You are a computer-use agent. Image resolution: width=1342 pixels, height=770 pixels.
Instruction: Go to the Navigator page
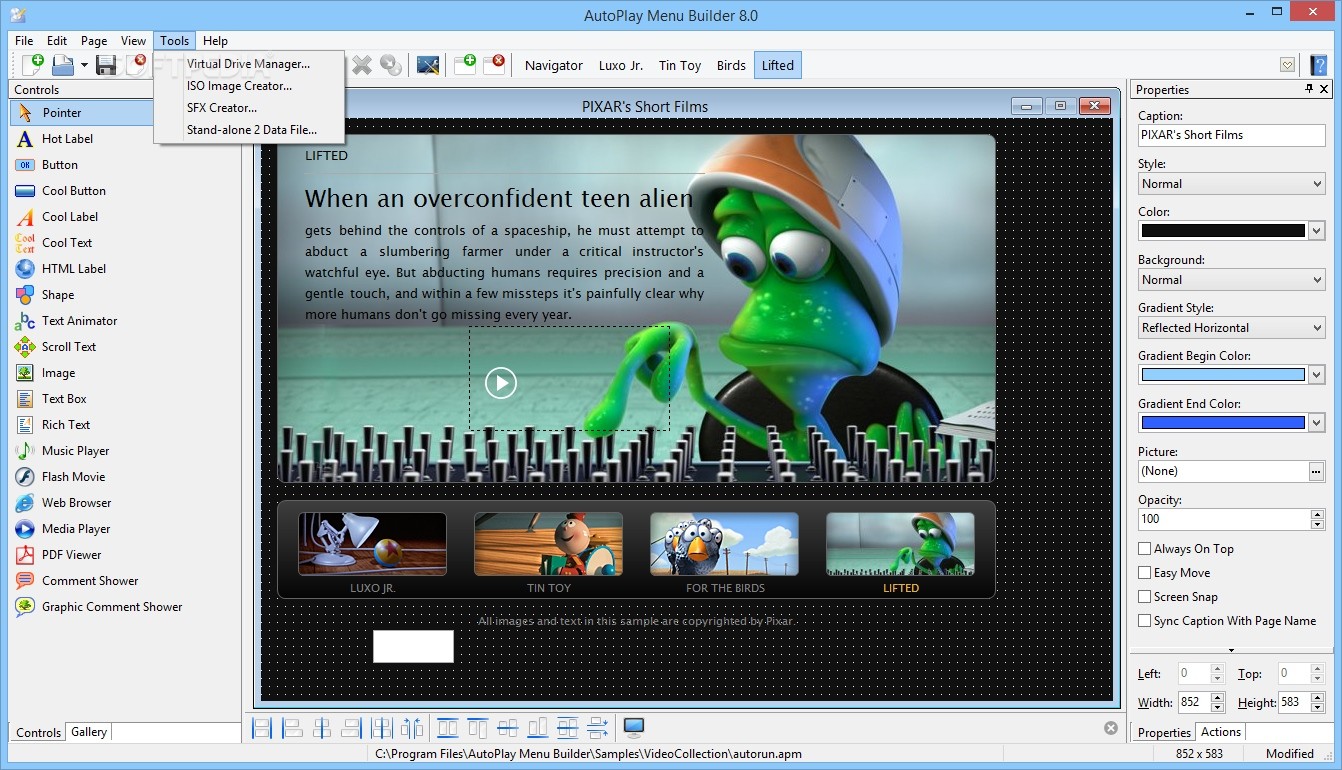[x=554, y=66]
